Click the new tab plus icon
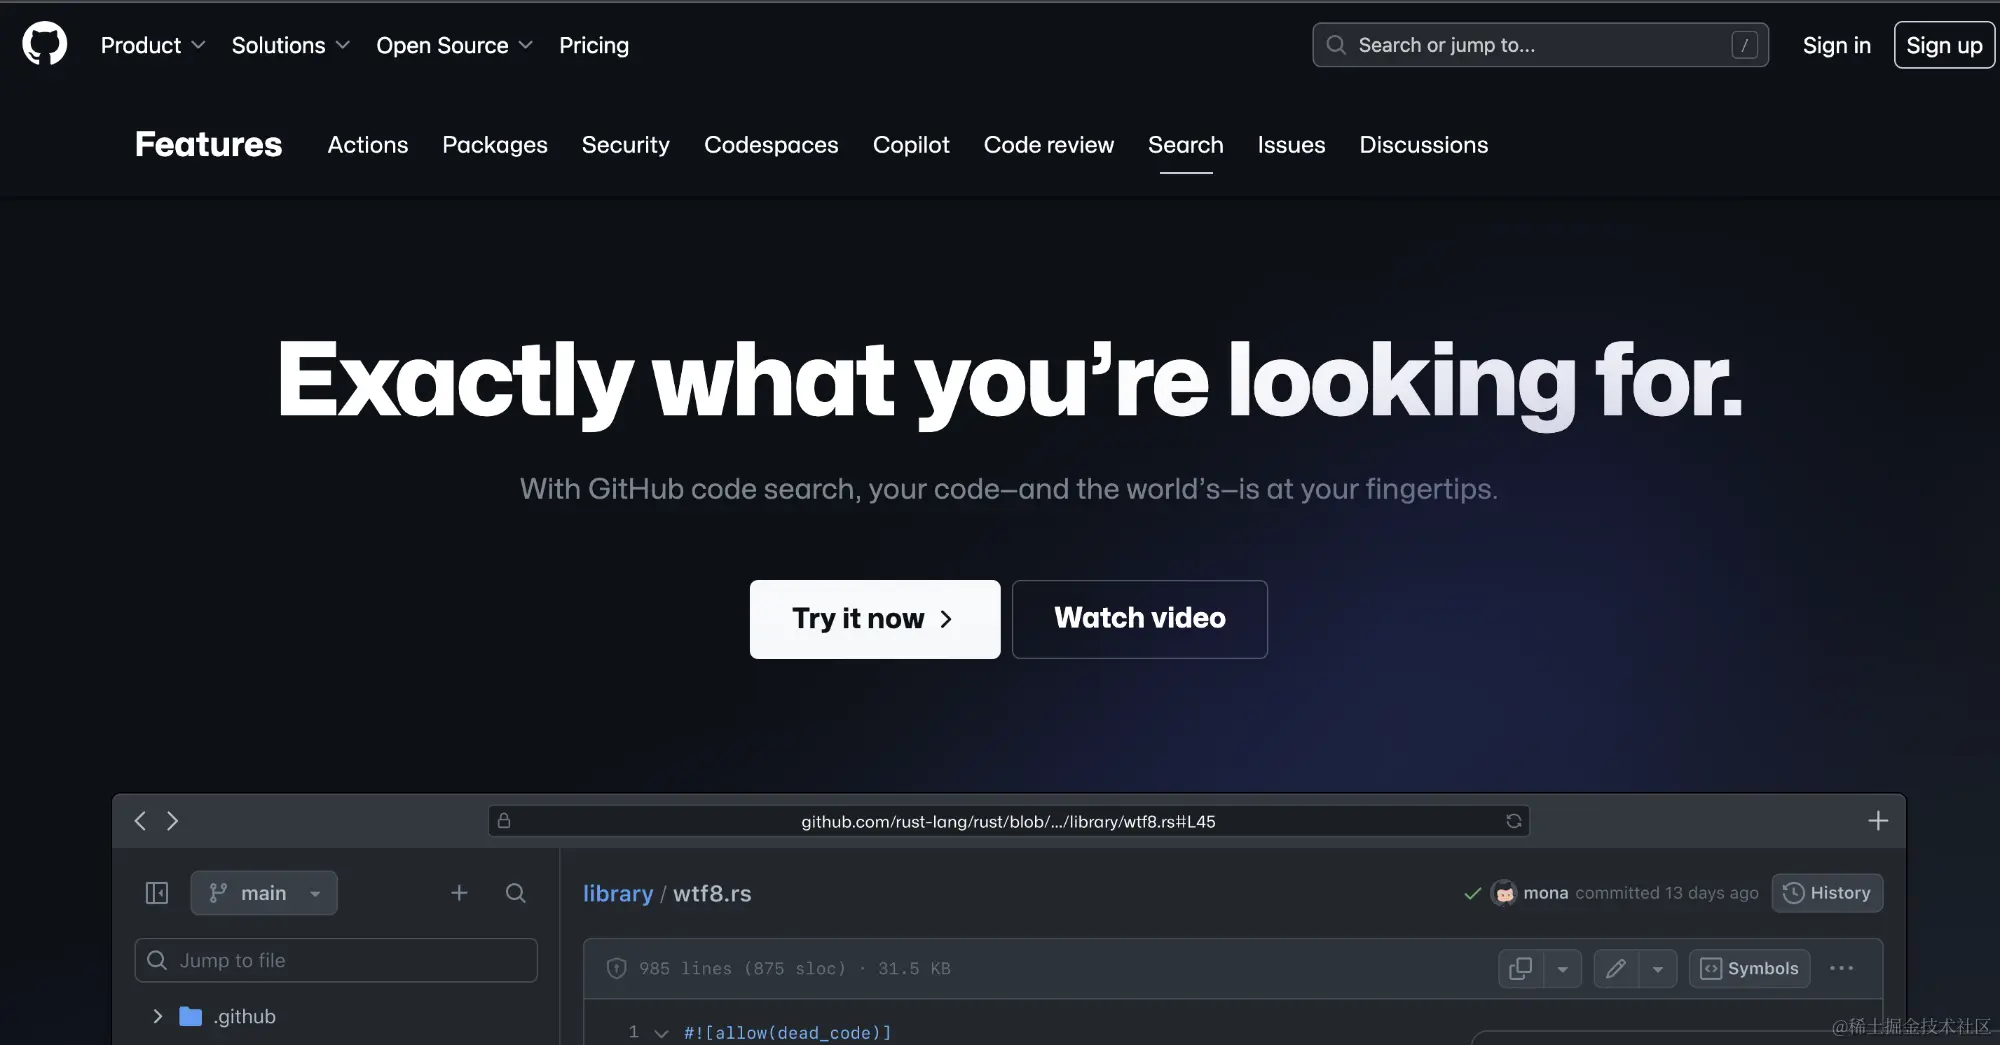The height and width of the screenshot is (1045, 2000). click(1878, 821)
